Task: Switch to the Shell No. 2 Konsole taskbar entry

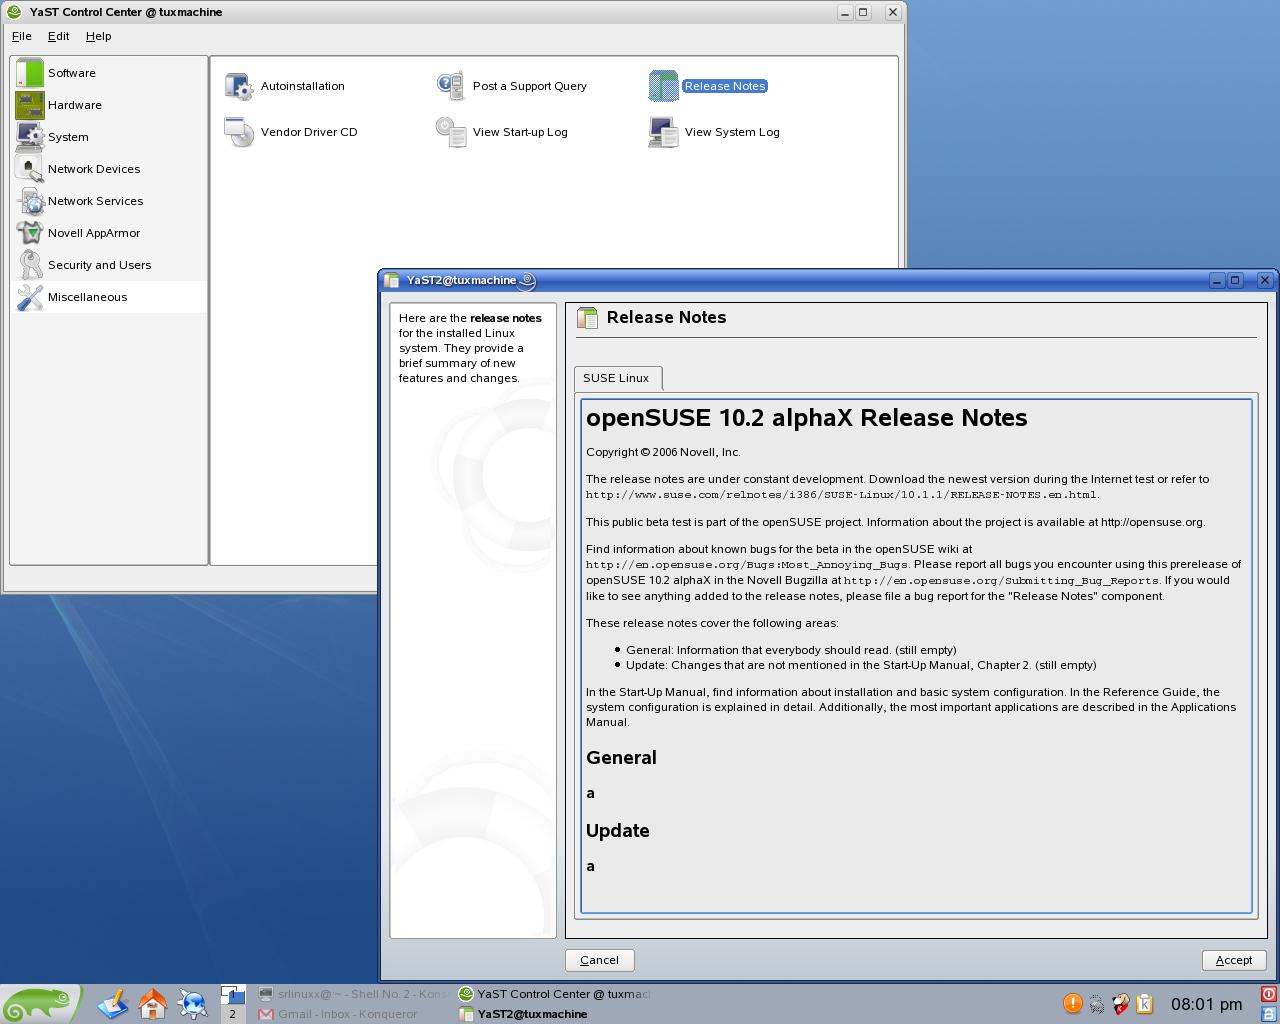Action: coord(353,994)
